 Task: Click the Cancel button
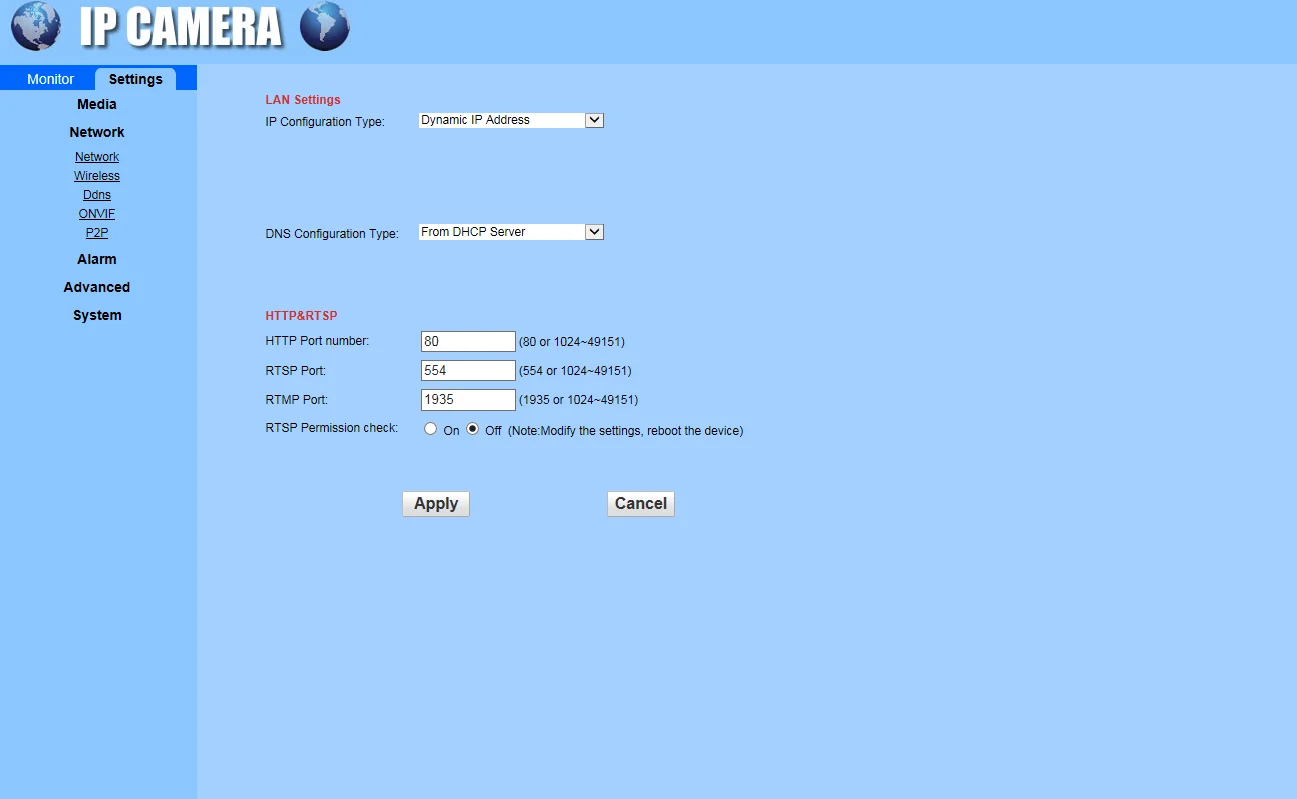[x=641, y=504]
